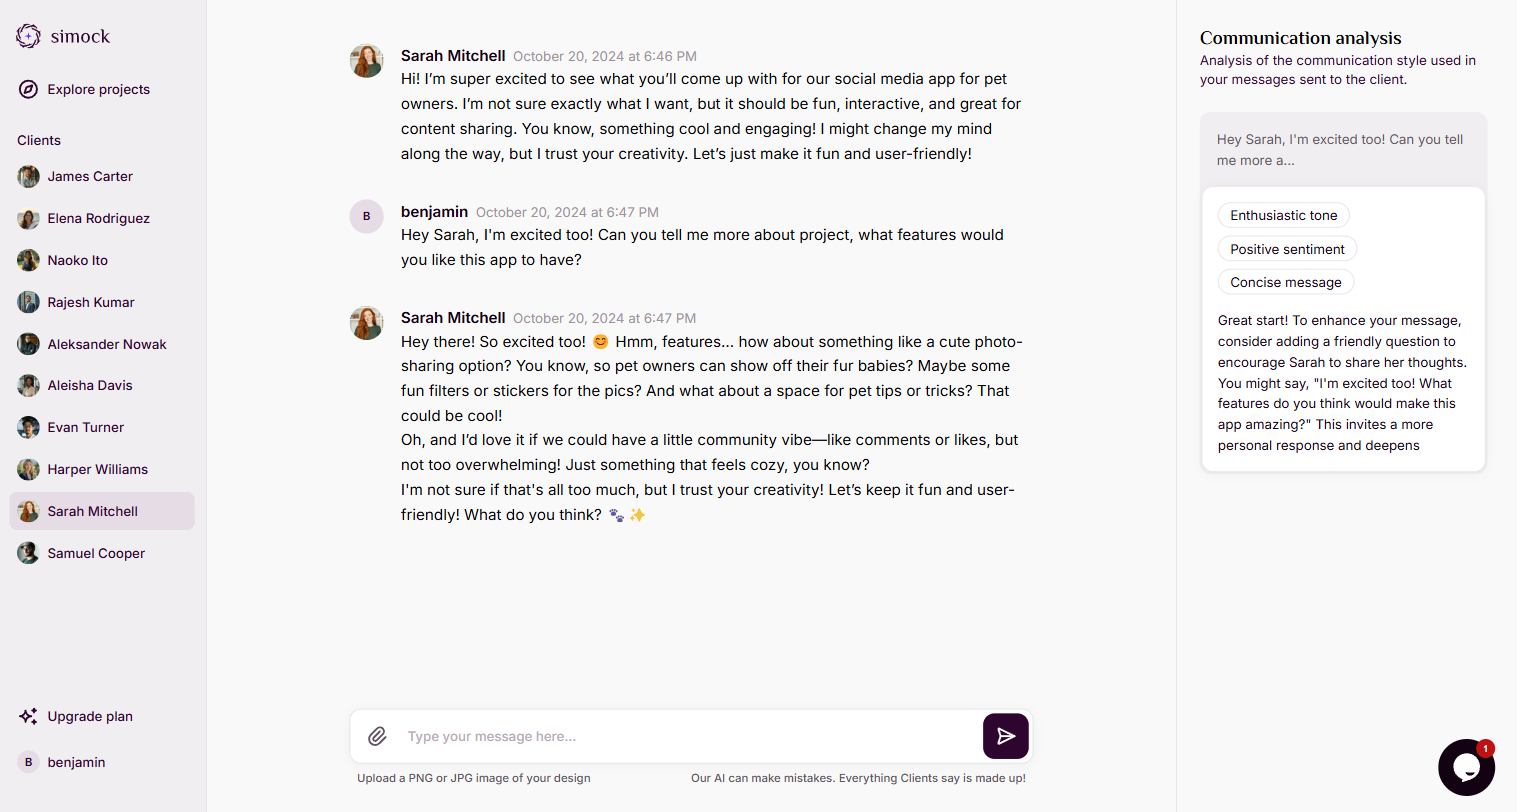The height and width of the screenshot is (812, 1517).
Task: Select the Enthusiastic tone tag
Action: (1283, 215)
